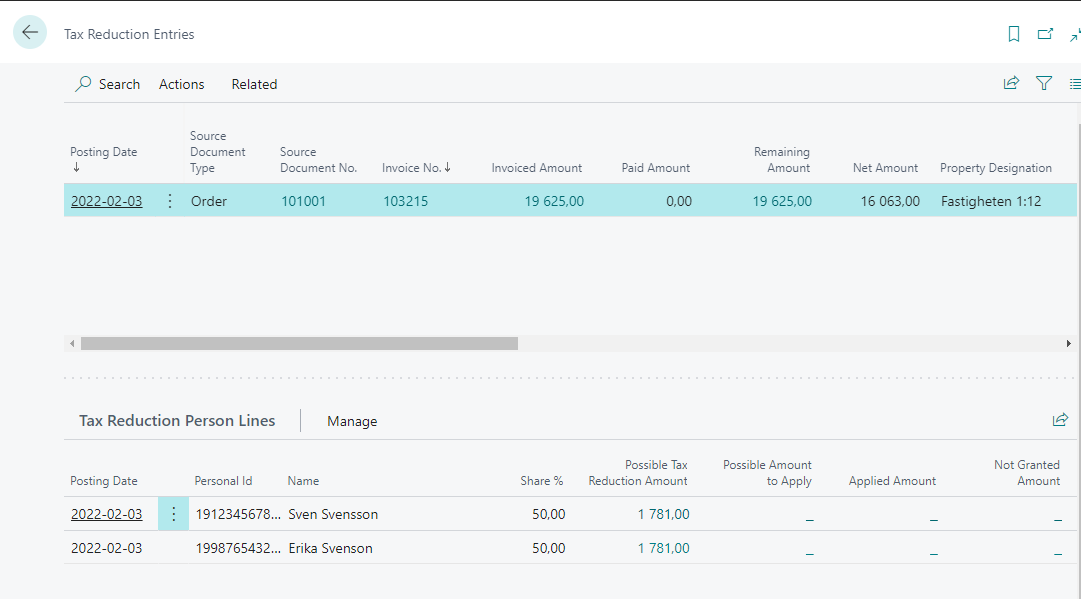Open Sven Svensson's 2022-02-03 posting date

pos(106,514)
